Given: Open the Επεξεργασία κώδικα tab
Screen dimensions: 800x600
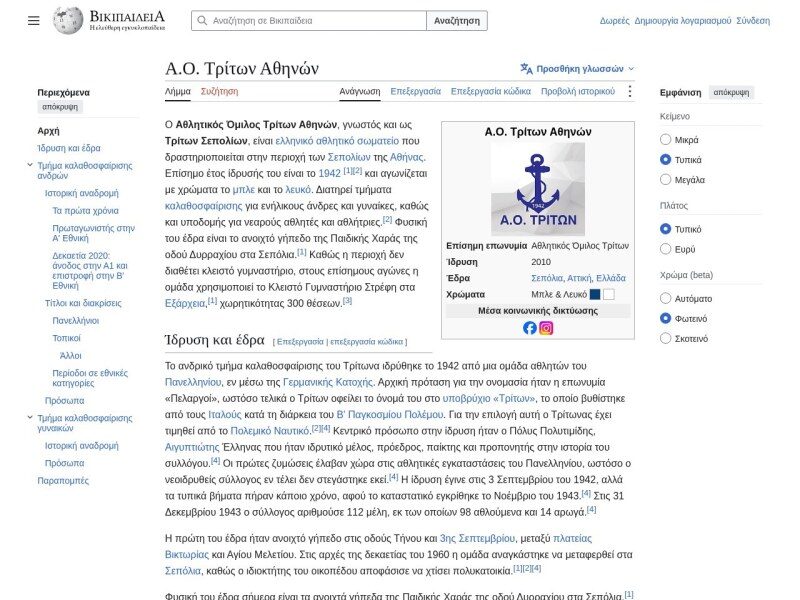Looking at the screenshot, I should coord(491,91).
